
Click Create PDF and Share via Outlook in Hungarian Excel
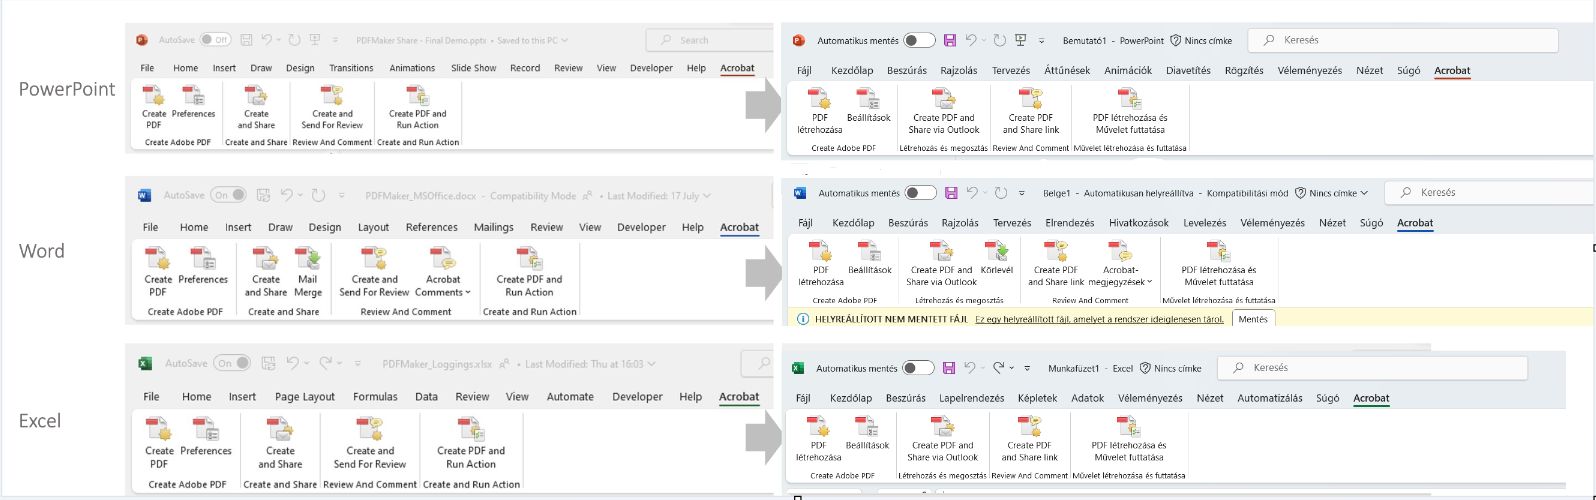[x=943, y=439]
